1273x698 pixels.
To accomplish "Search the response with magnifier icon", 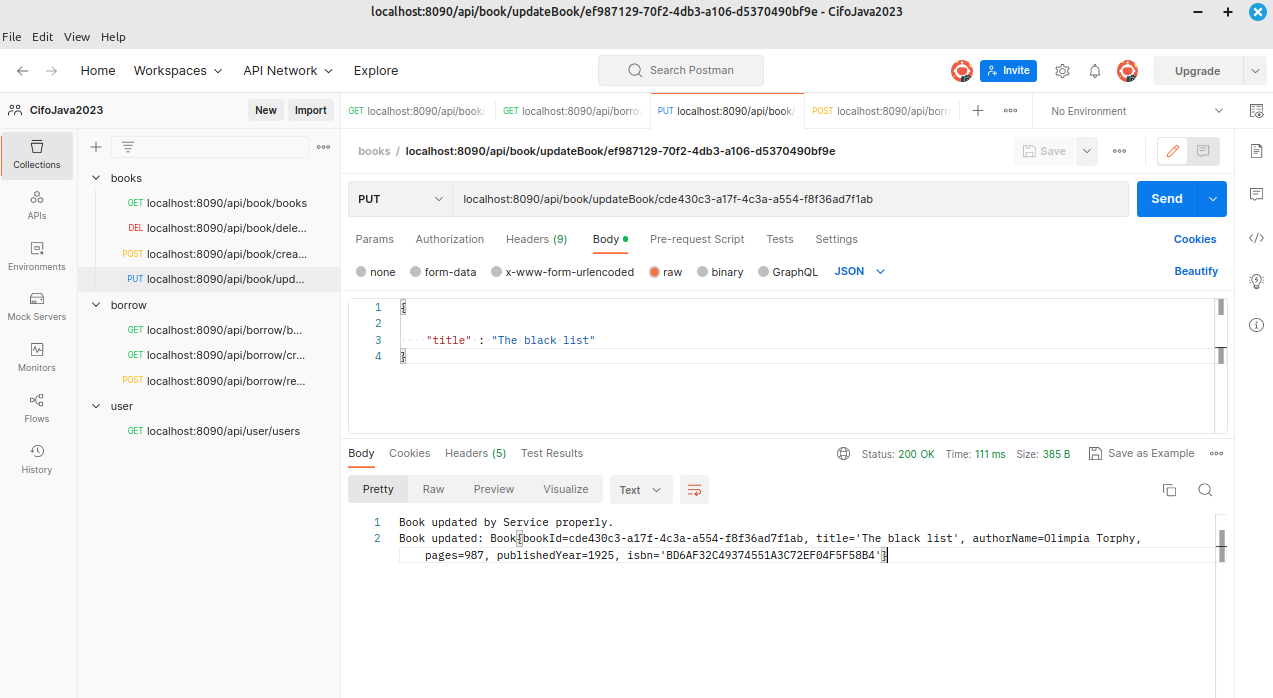I will (x=1205, y=490).
